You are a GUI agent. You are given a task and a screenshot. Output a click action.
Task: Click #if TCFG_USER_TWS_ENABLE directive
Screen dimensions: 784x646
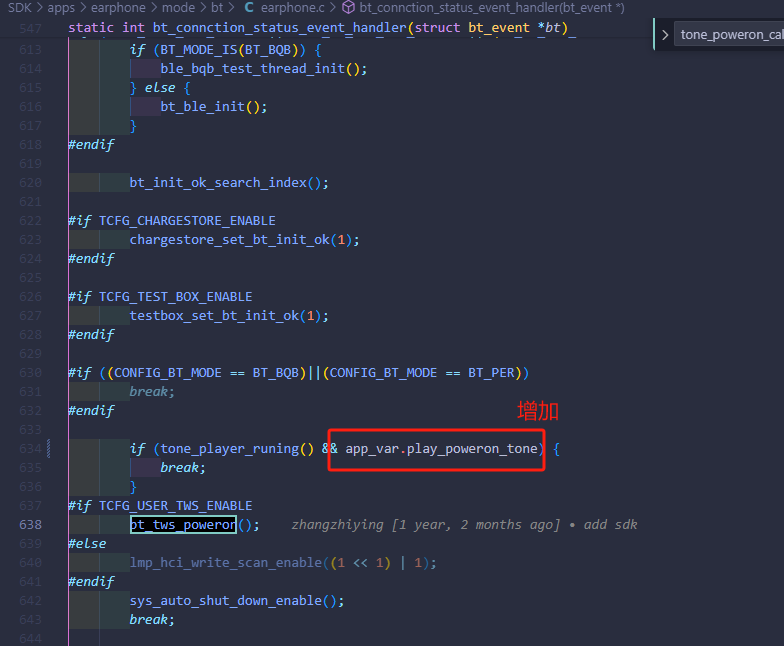coord(160,506)
